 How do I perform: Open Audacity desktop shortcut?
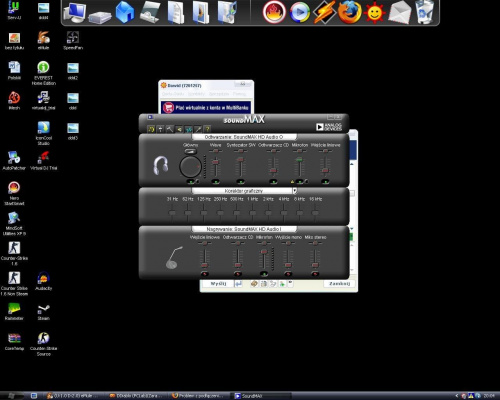(x=44, y=281)
